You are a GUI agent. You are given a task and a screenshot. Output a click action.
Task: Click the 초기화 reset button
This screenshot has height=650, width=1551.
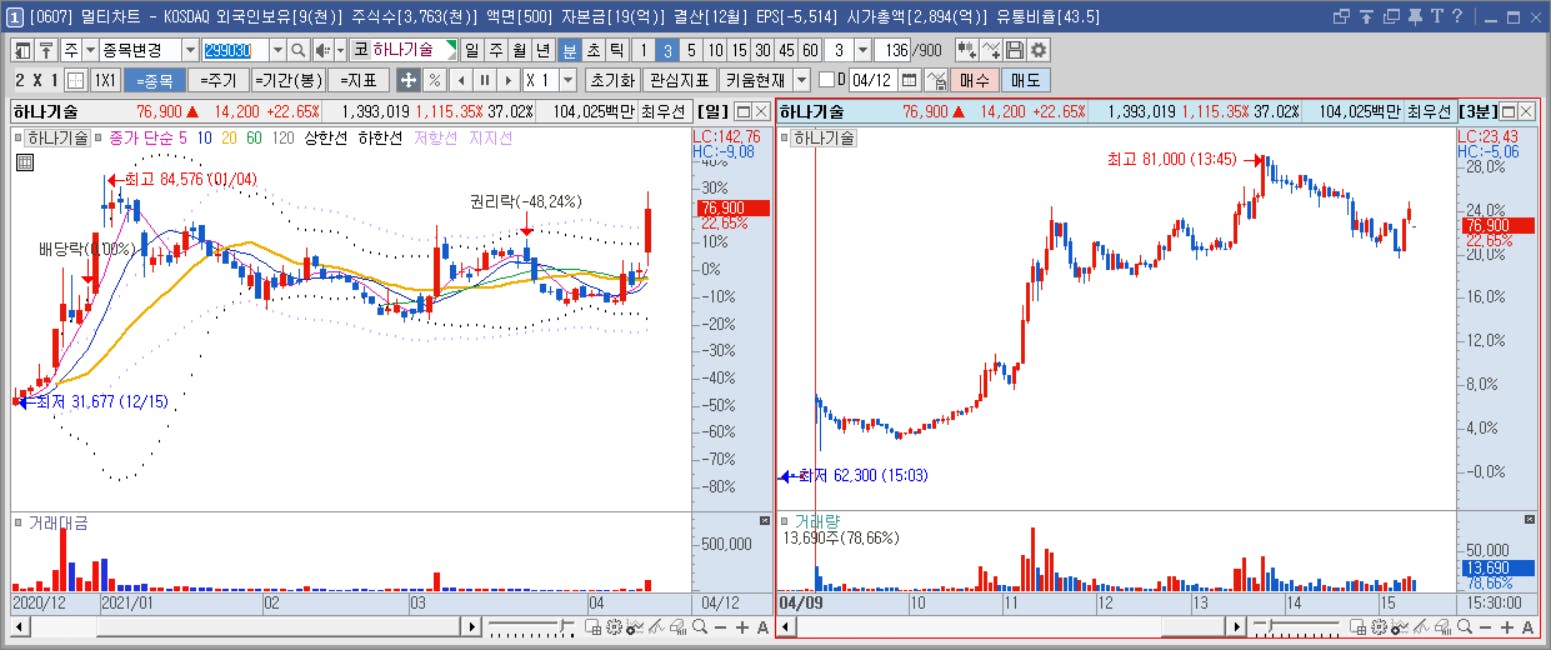pos(612,80)
